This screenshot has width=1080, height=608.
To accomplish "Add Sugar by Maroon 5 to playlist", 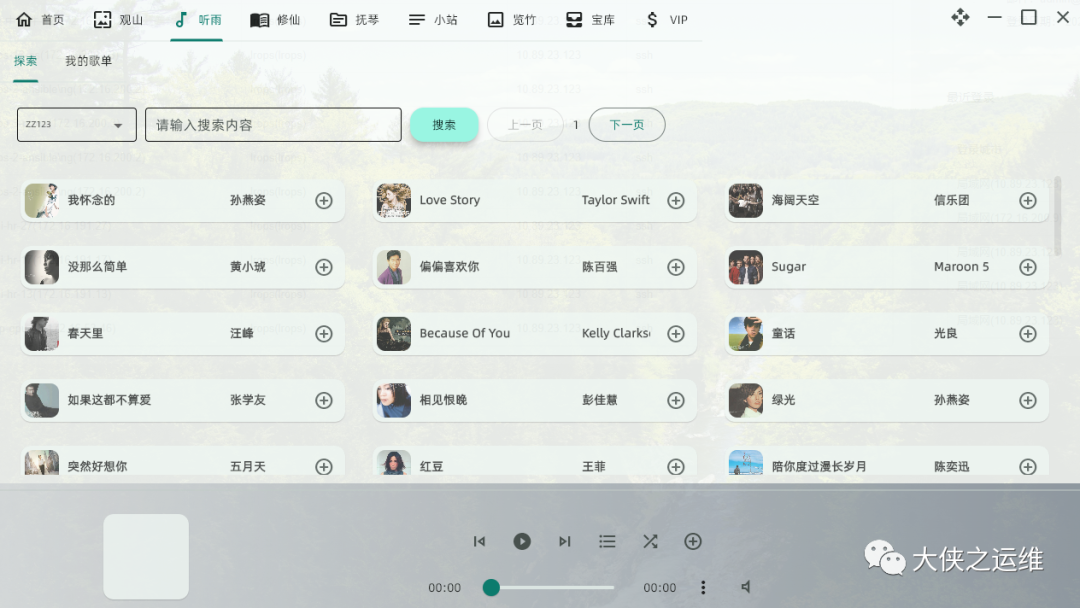I will pos(1028,267).
